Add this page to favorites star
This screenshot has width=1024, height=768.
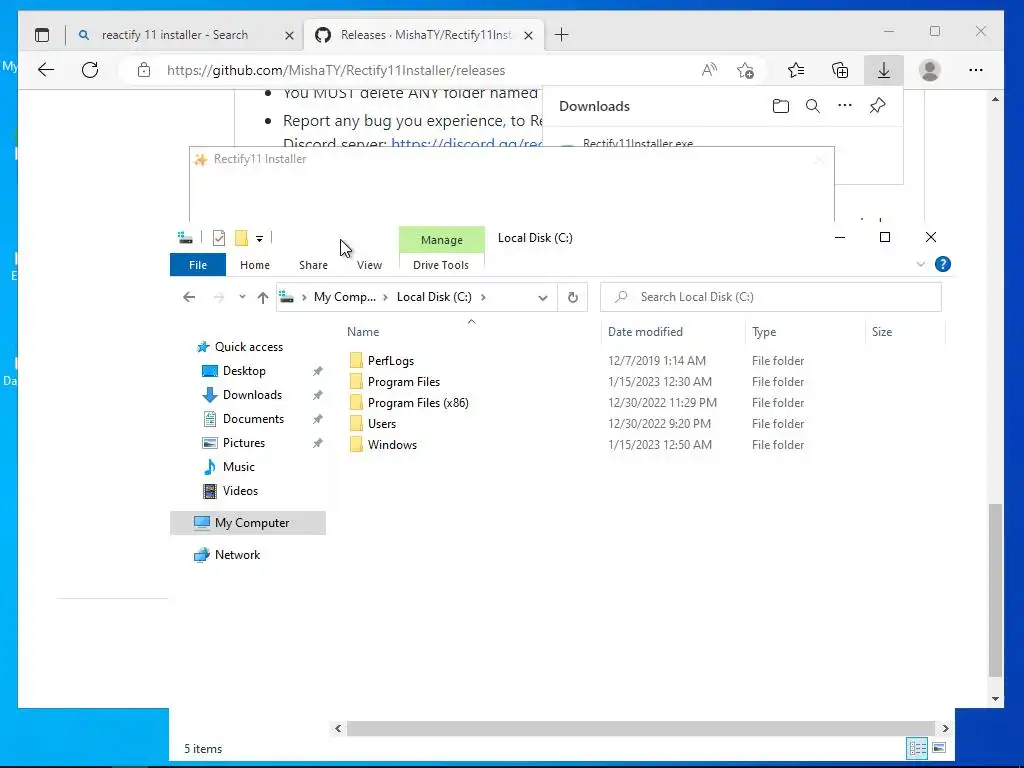[x=745, y=70]
